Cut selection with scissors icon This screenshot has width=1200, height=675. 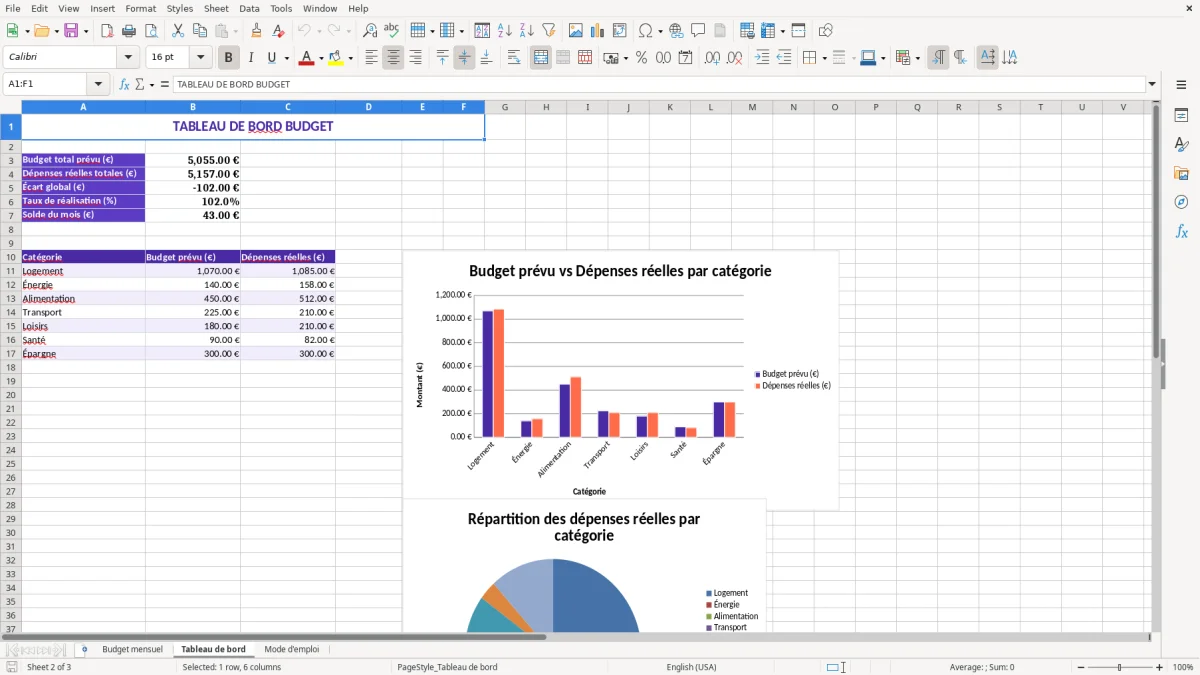(177, 31)
